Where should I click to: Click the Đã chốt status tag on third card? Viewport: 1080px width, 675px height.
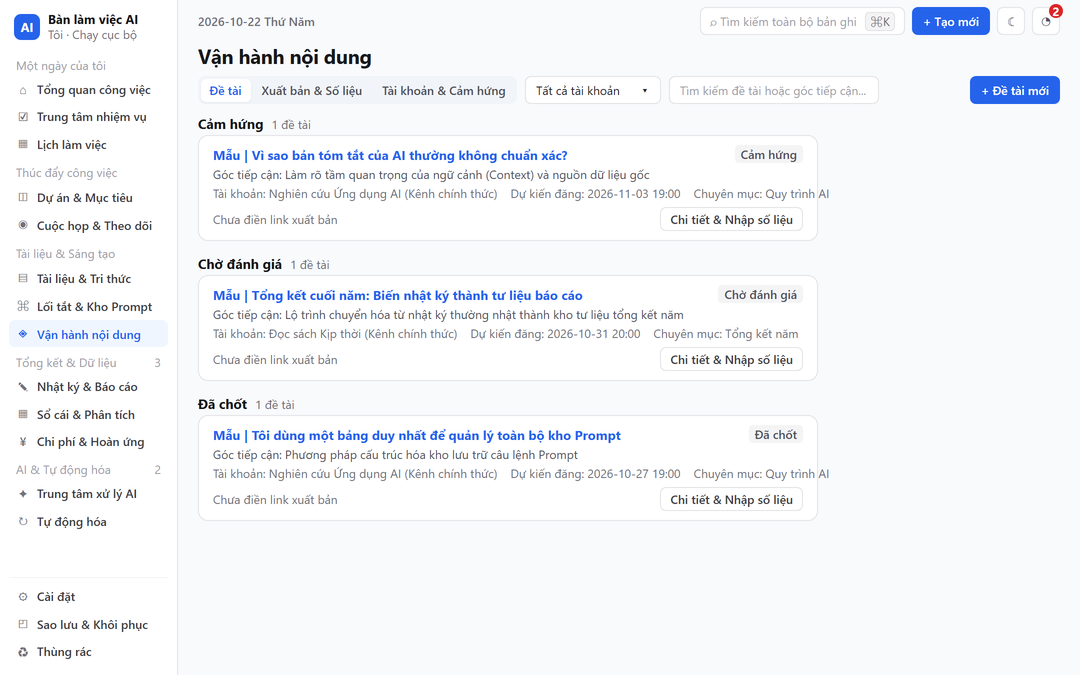[x=776, y=435]
